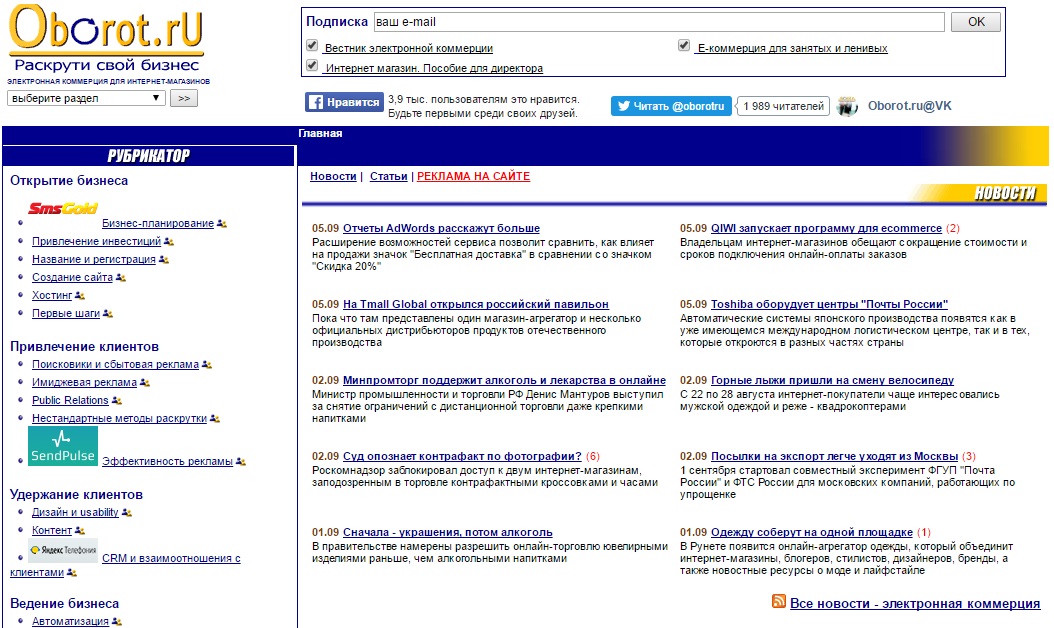This screenshot has width=1054, height=628.
Task: Open the Эффективность рекламы link
Action: coord(167,461)
